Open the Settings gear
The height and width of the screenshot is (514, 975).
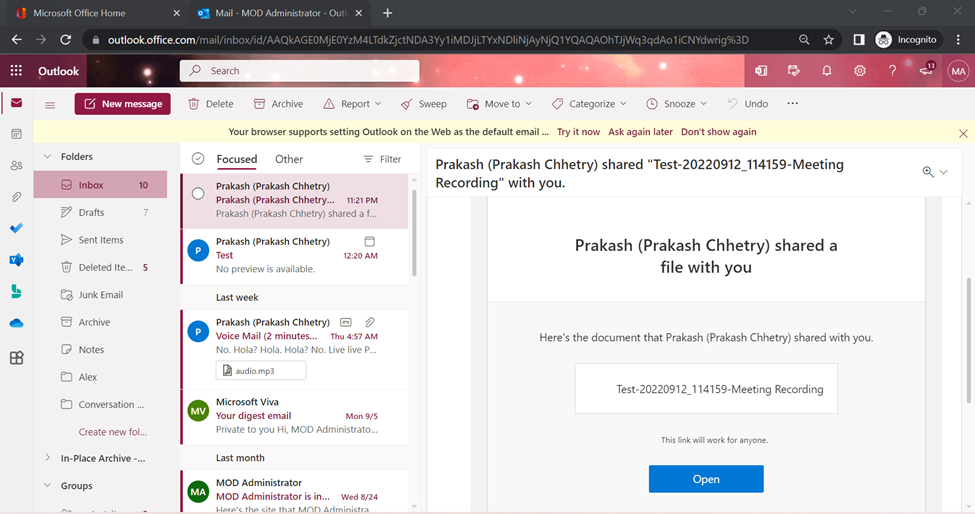859,71
